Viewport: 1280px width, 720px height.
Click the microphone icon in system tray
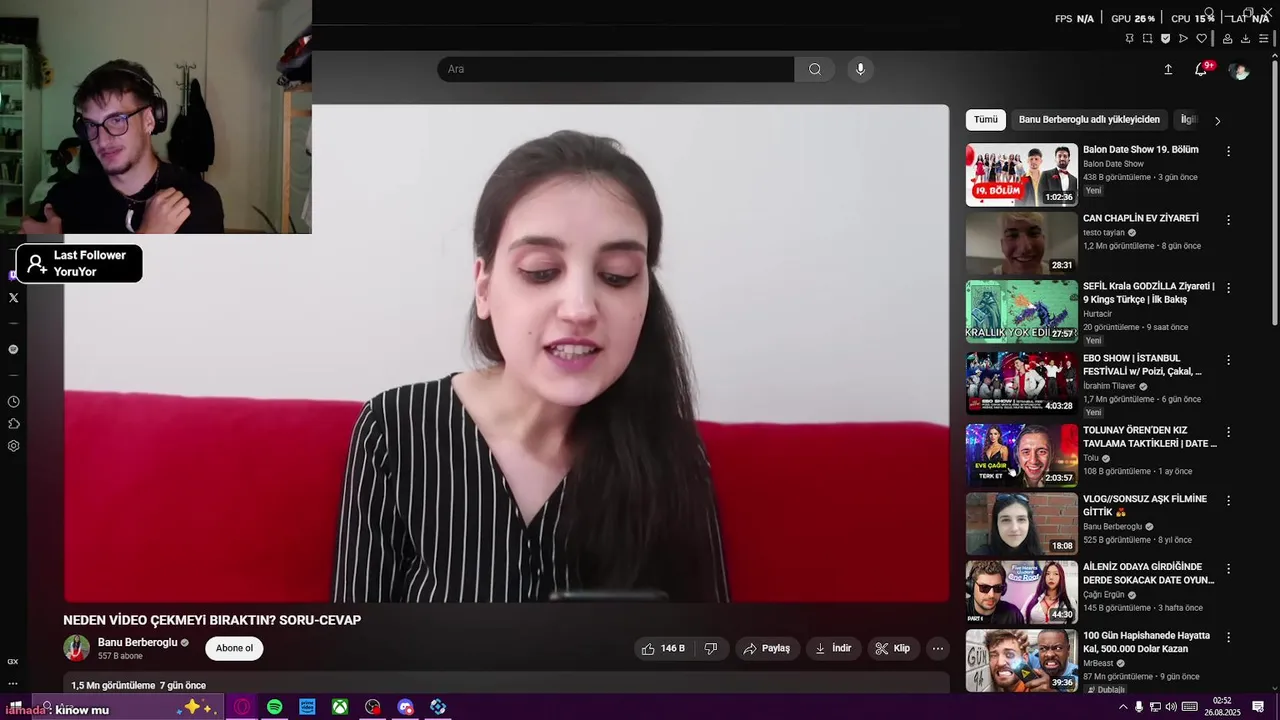point(1138,707)
